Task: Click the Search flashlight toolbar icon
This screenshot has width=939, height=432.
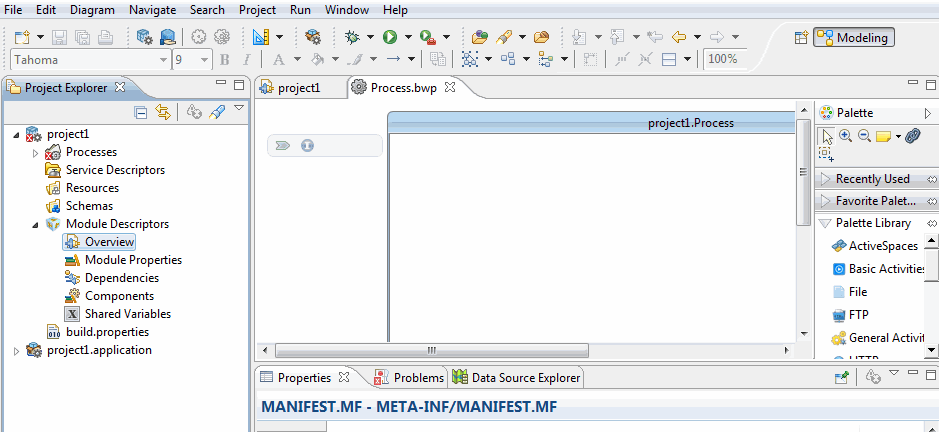Action: point(504,37)
